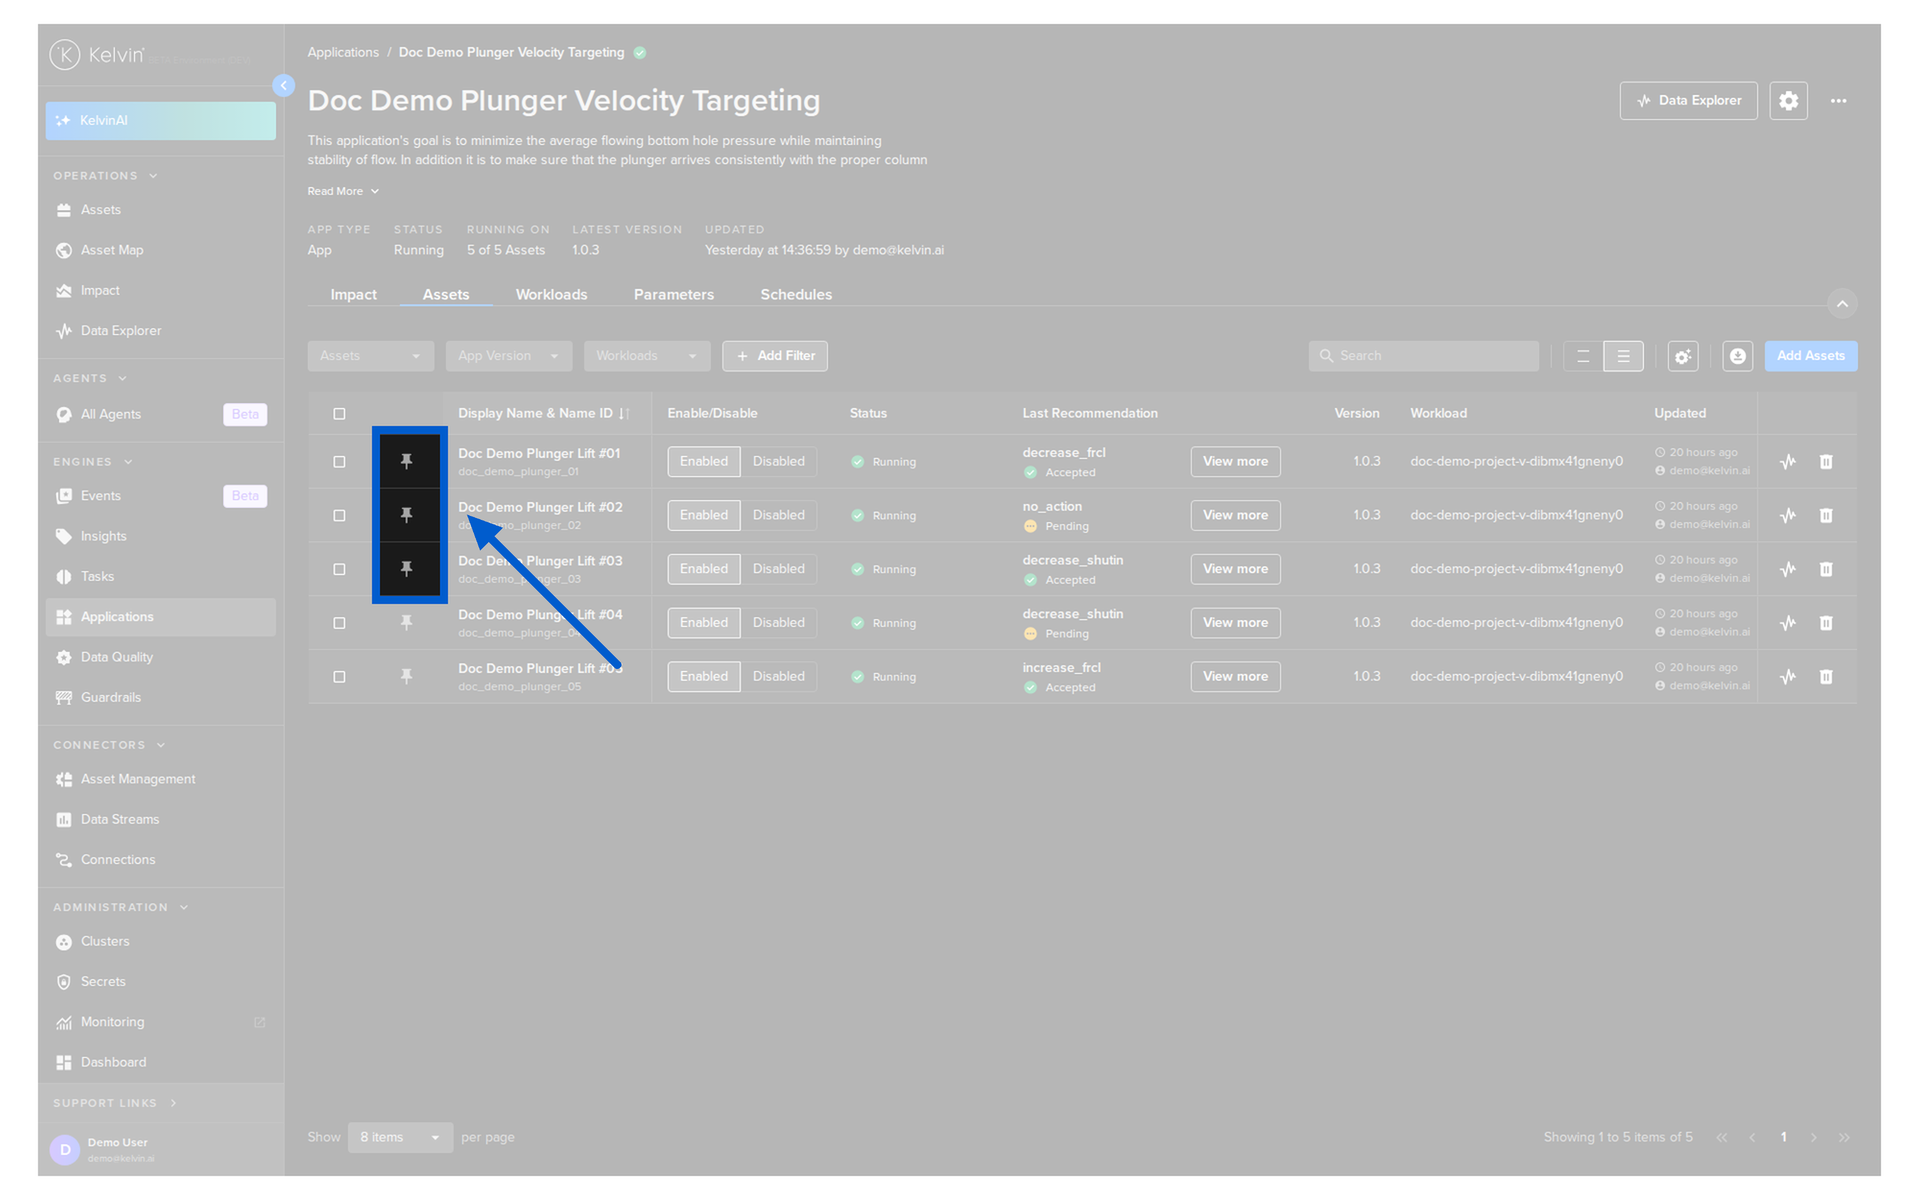The height and width of the screenshot is (1200, 1920).
Task: Pin the Doc Demo Plunger Lift #05 row
Action: [x=406, y=677]
